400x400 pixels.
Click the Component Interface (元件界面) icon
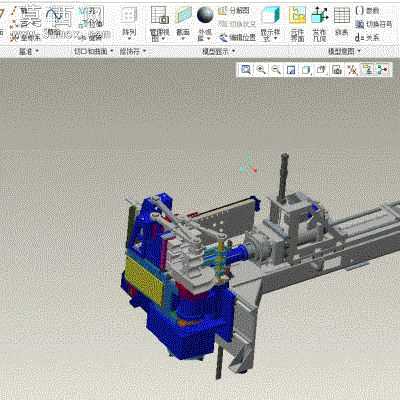[297, 15]
